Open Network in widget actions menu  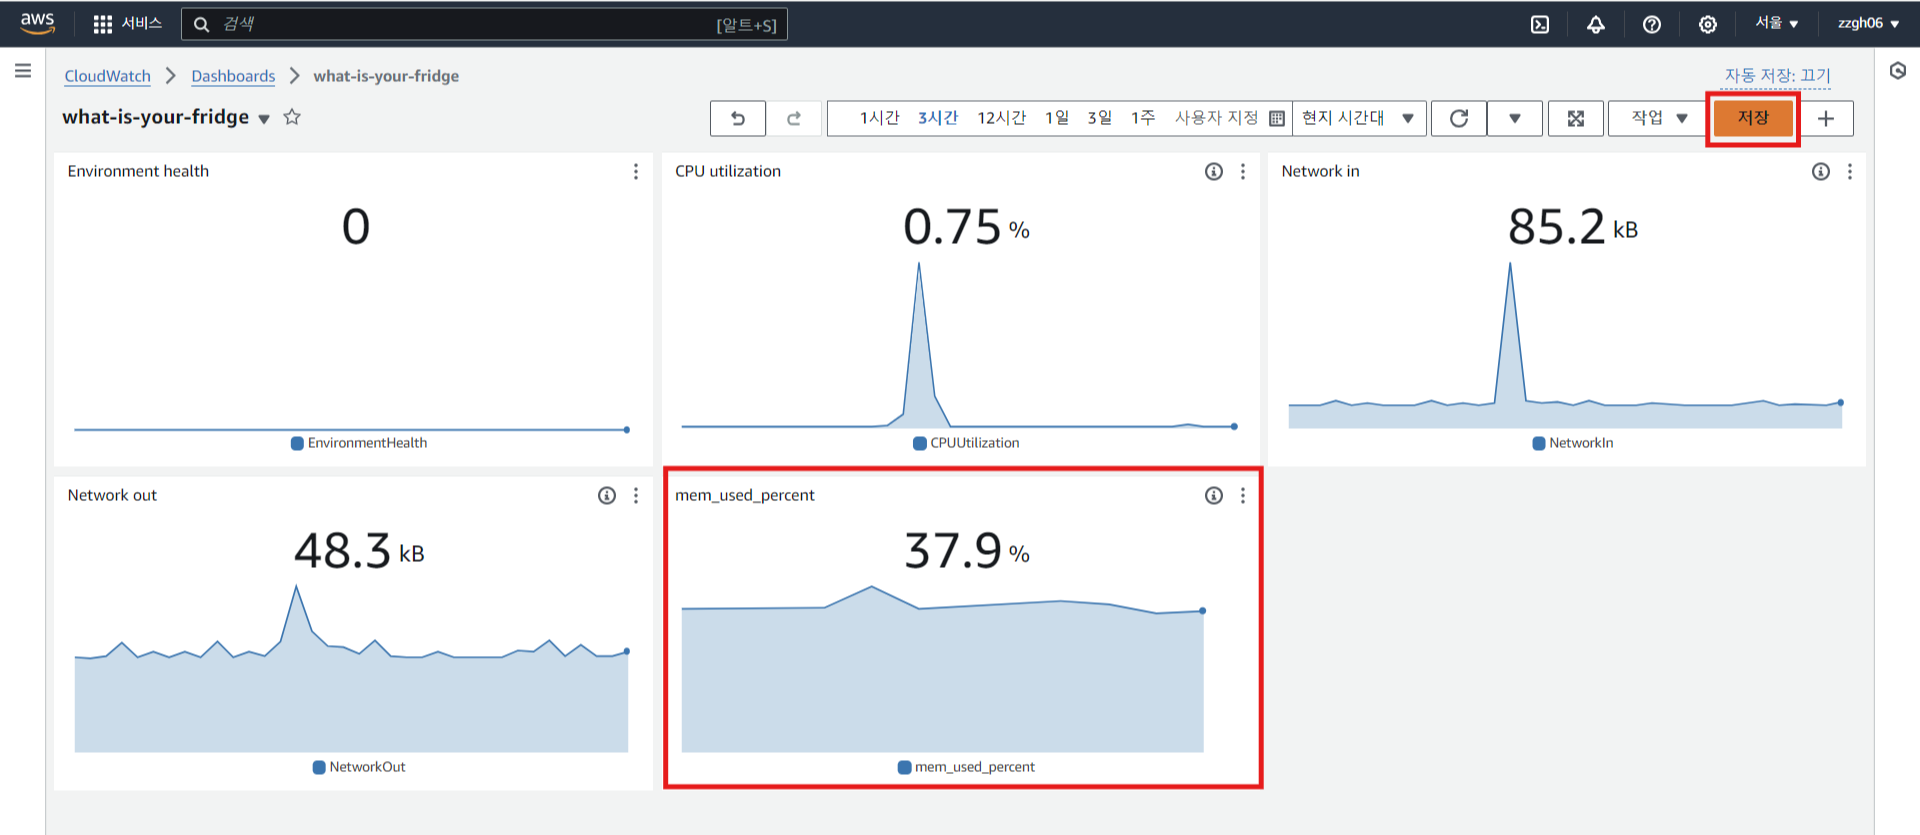1850,172
